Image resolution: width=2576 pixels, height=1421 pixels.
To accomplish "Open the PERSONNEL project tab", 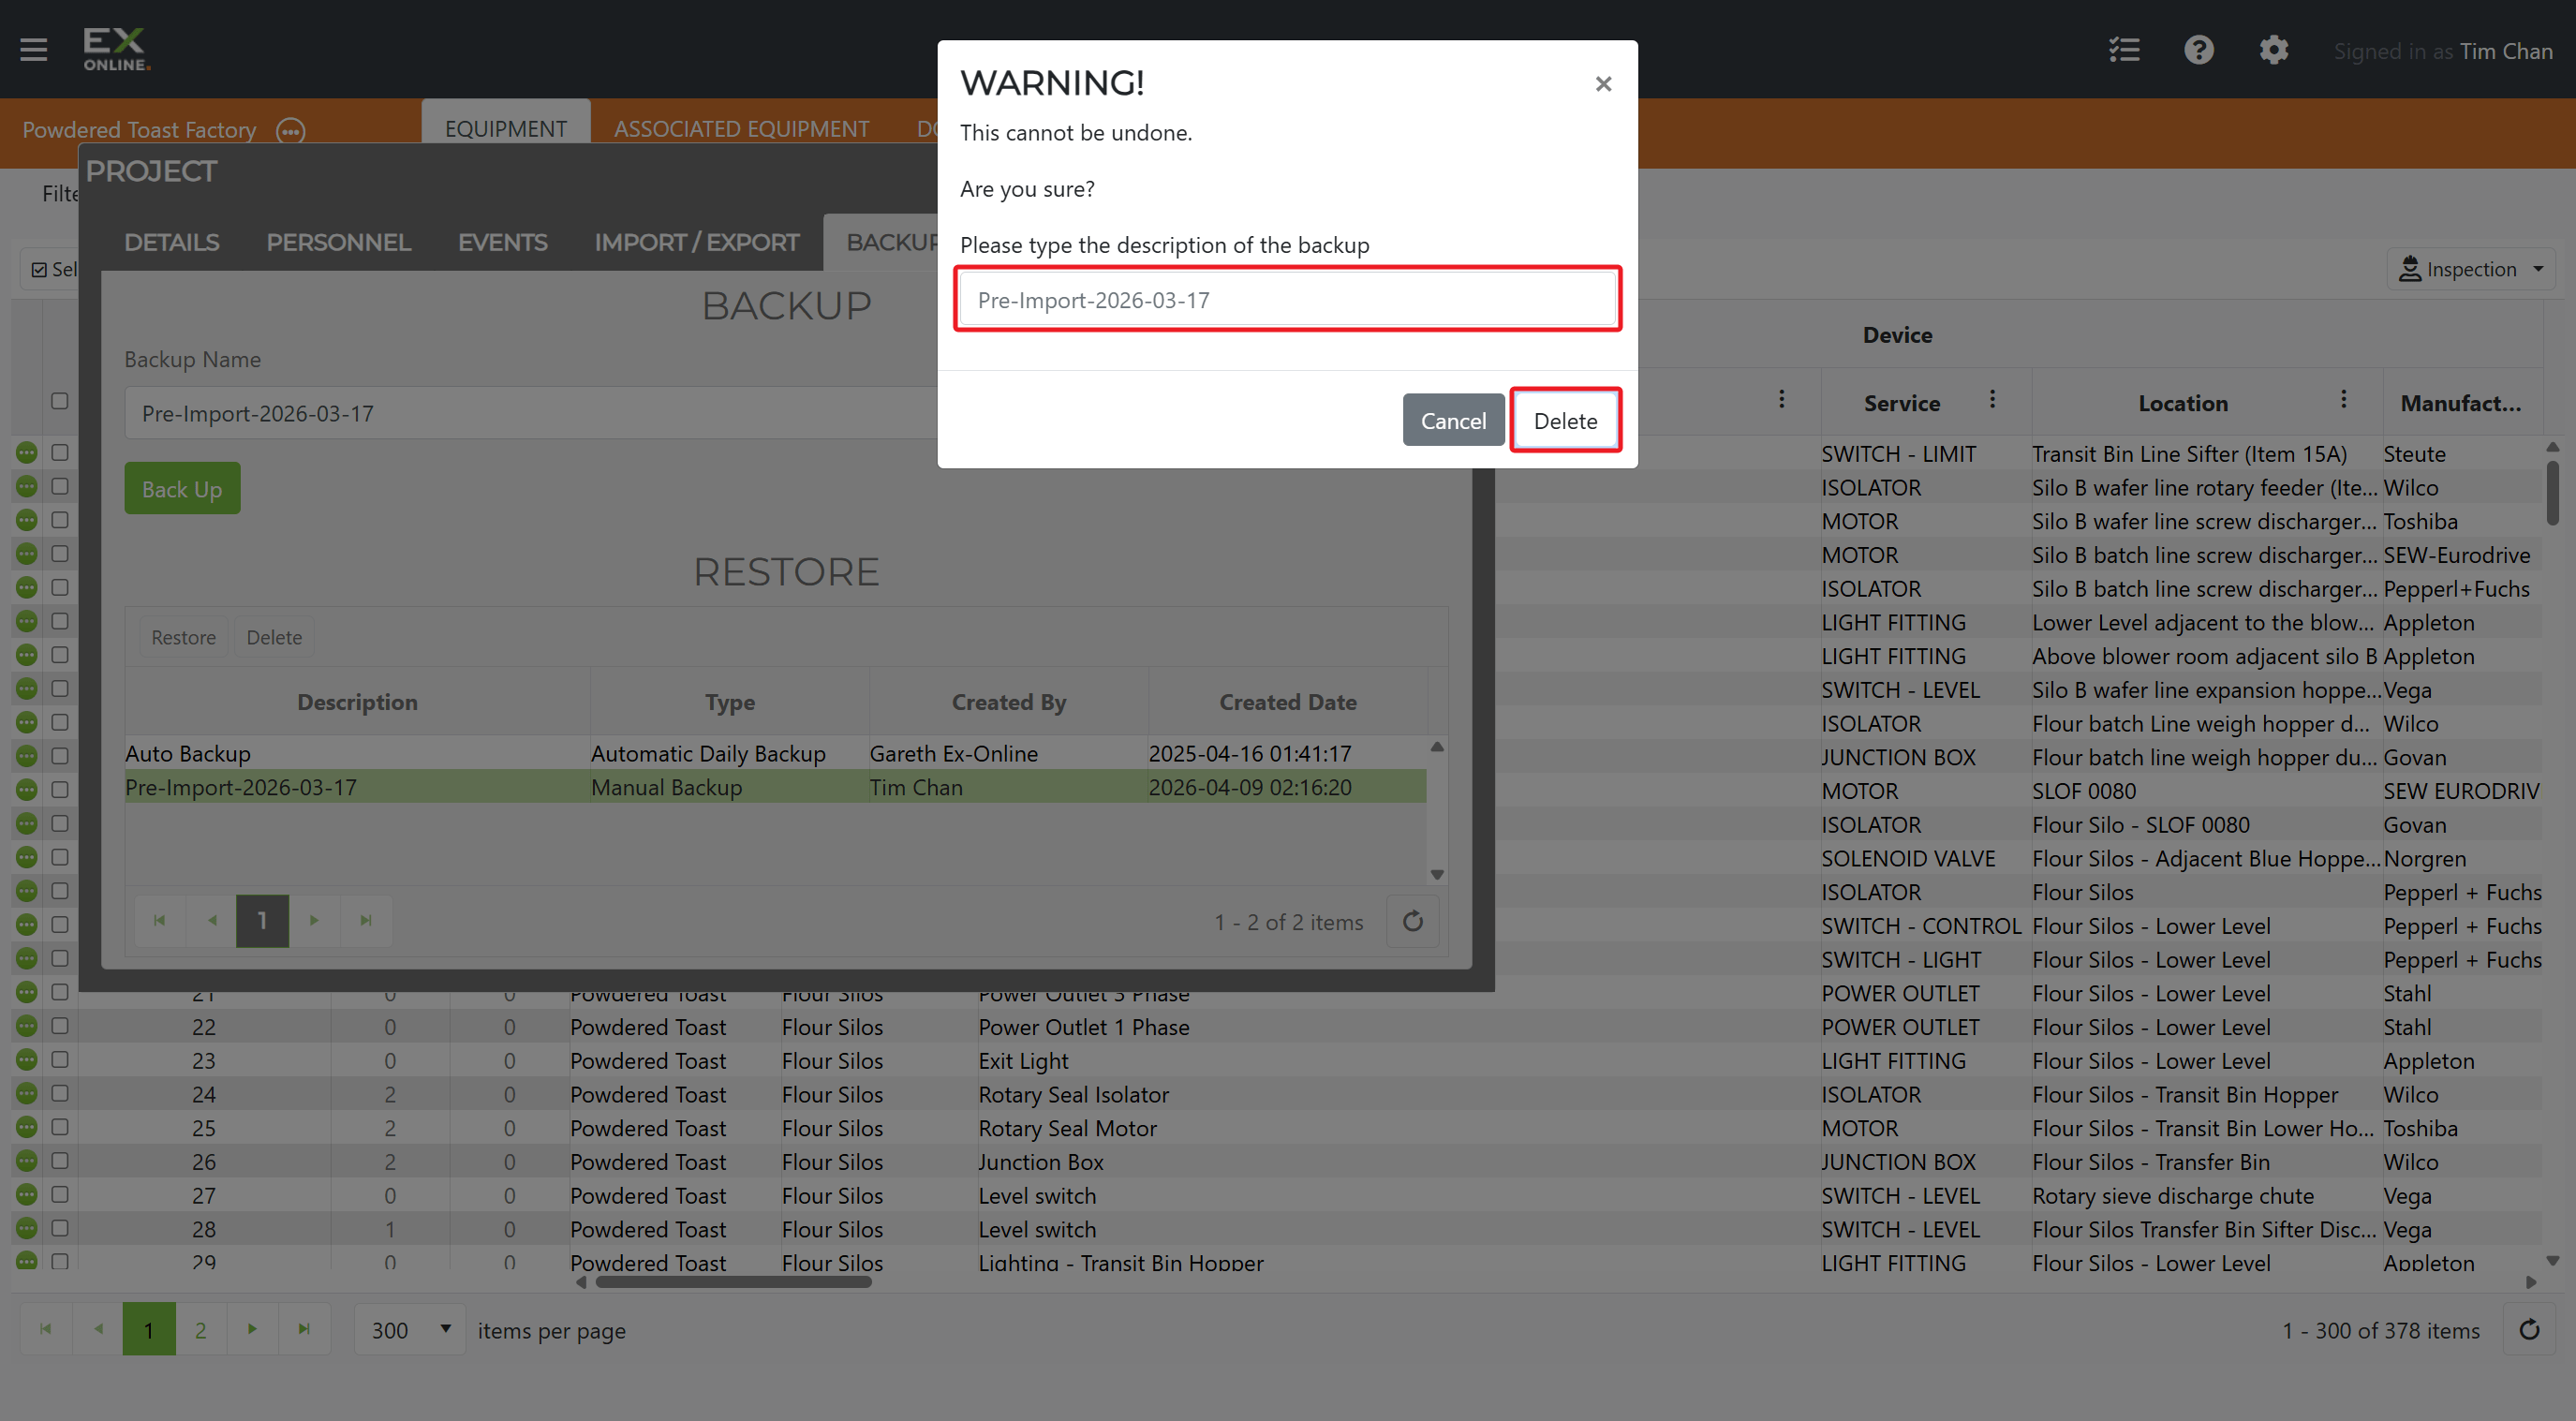I will pyautogui.click(x=338, y=242).
